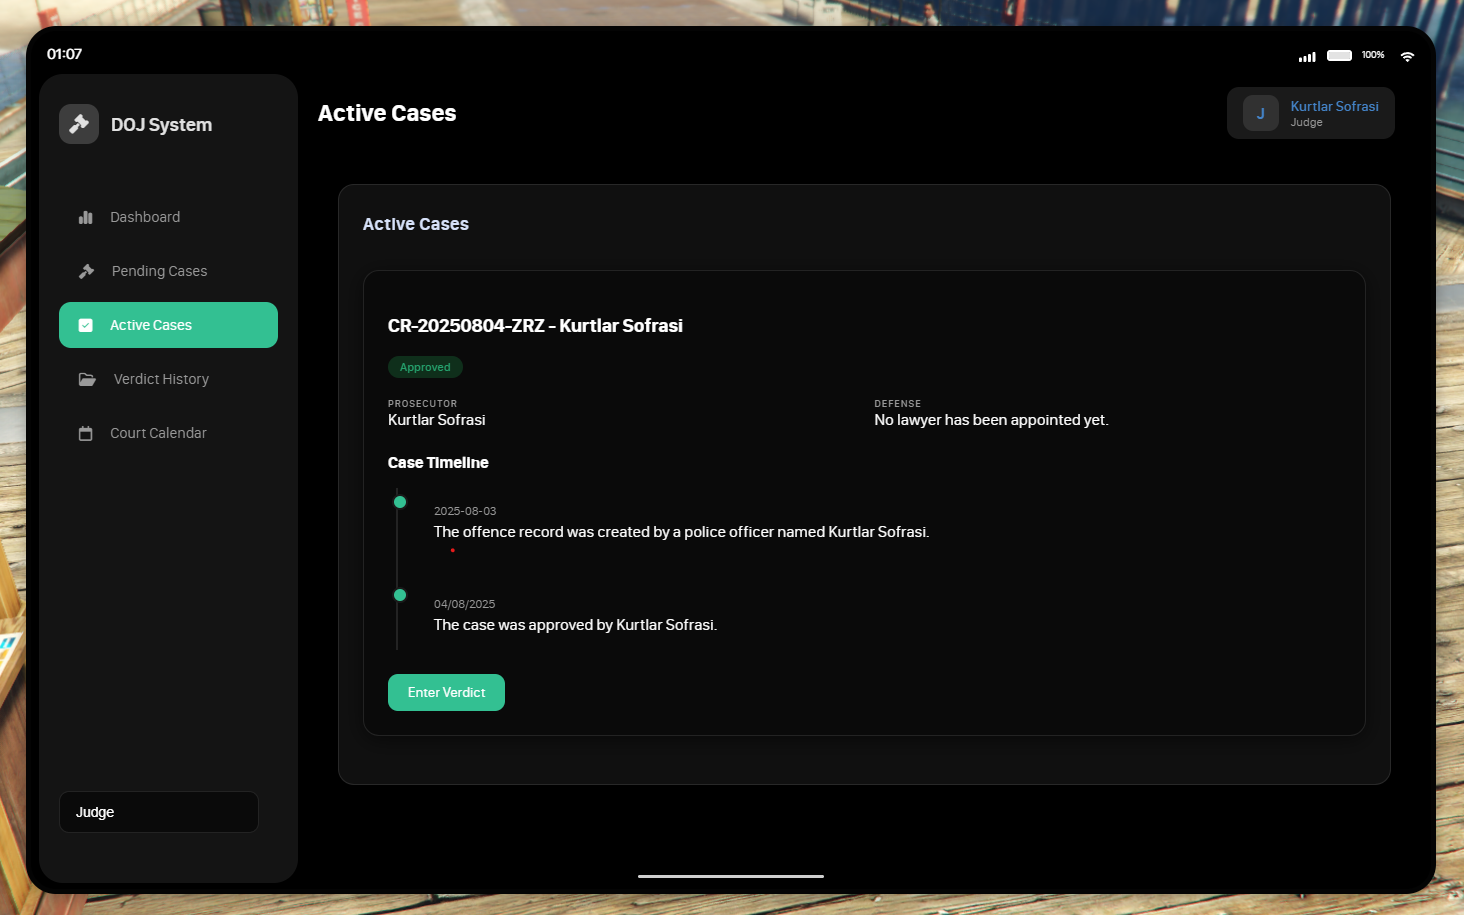Click the Court Calendar icon
1464x915 pixels.
coord(86,433)
